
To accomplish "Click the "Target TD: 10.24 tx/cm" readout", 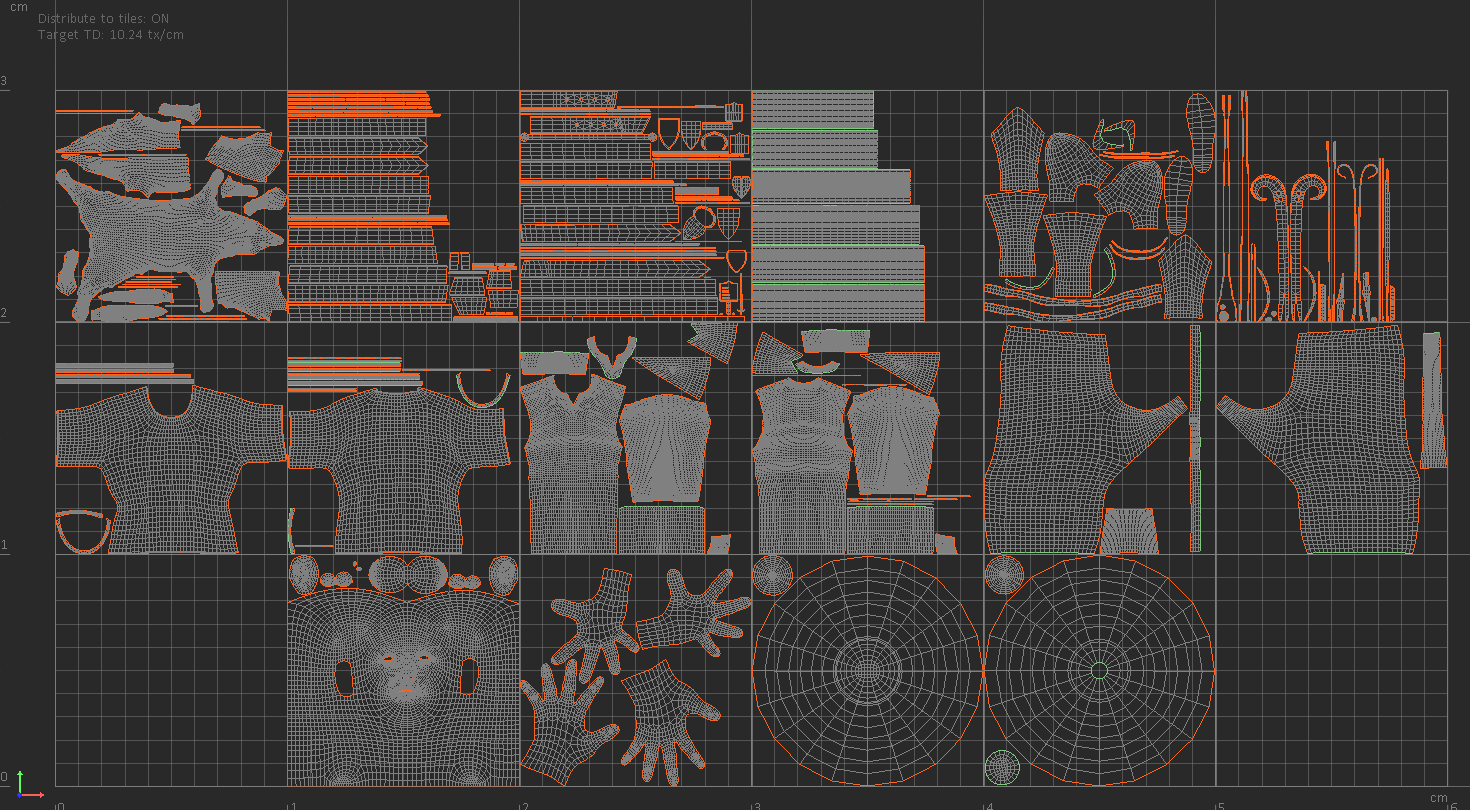I will (111, 35).
